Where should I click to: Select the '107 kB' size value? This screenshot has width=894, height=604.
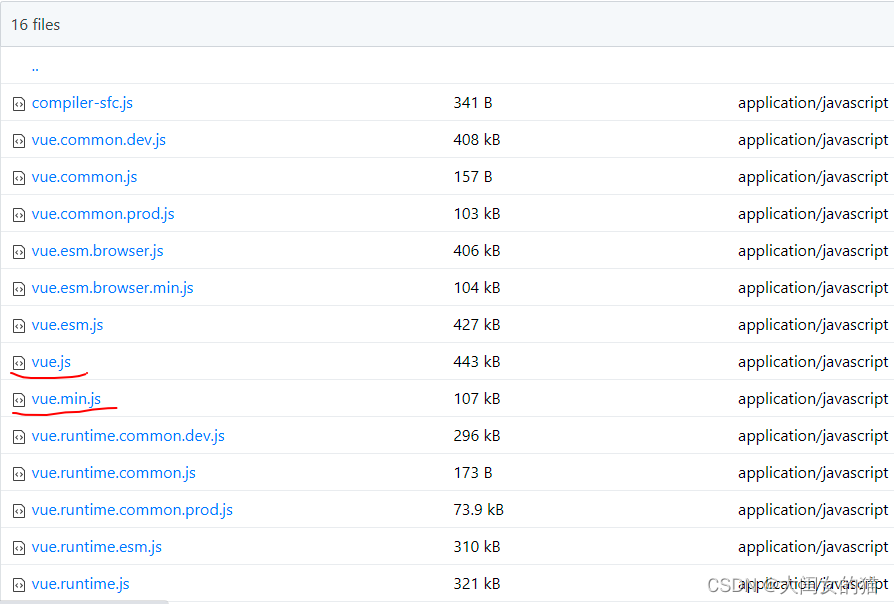click(x=477, y=399)
